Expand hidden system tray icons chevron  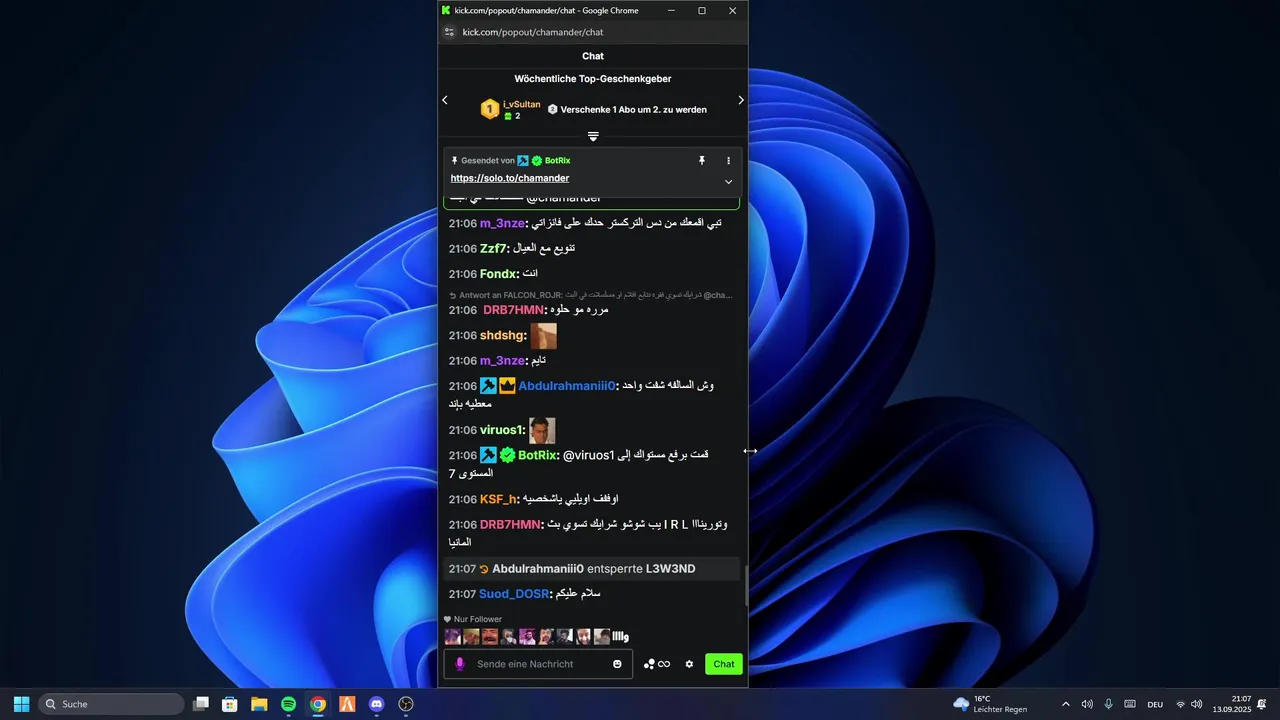click(1065, 704)
